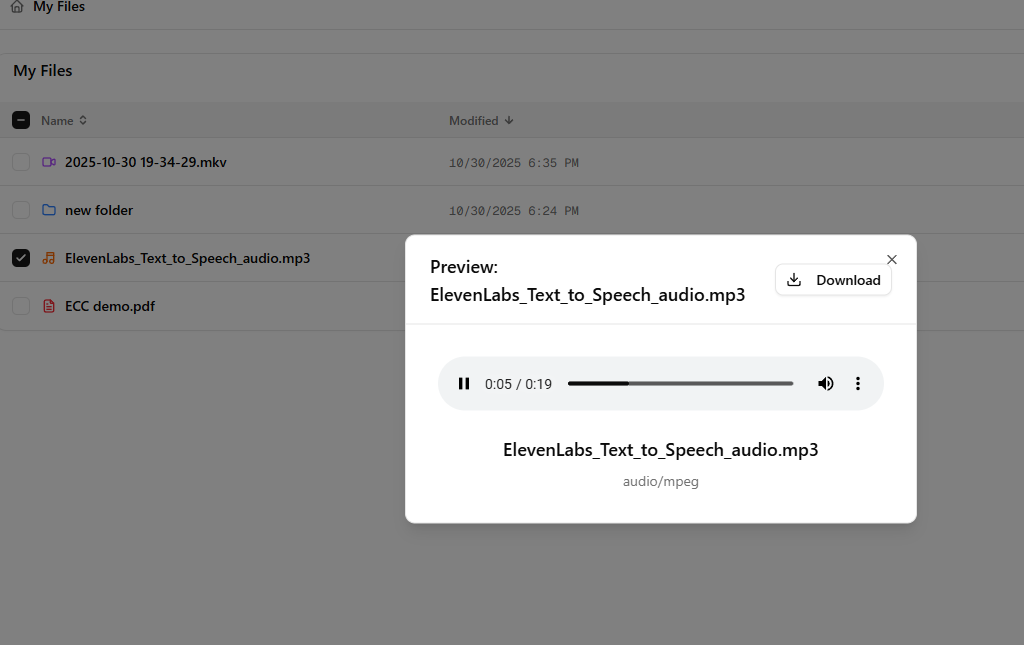This screenshot has height=645, width=1024.
Task: Select the ECC demo.pdf checkbox
Action: coord(21,306)
